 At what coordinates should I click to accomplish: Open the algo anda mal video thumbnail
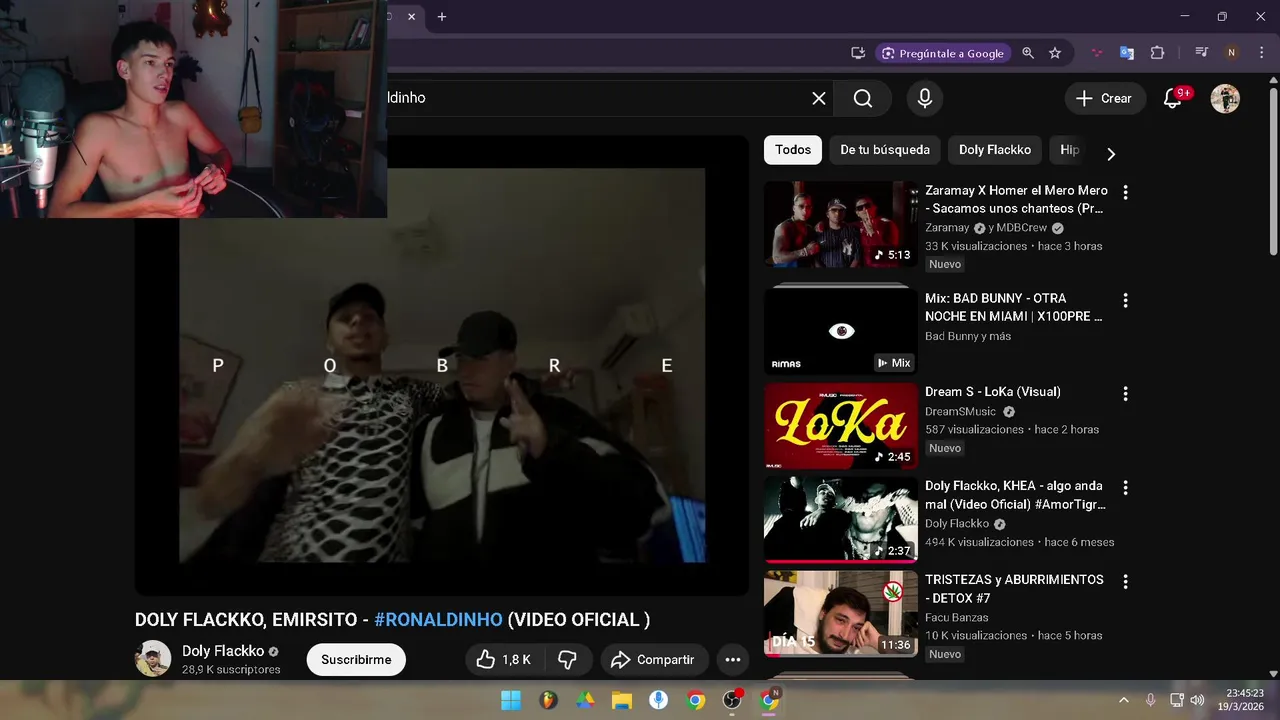840,520
